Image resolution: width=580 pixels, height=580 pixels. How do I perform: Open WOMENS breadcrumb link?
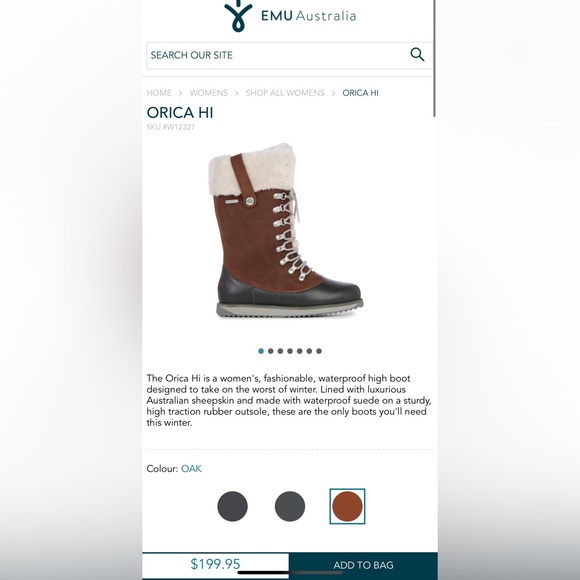tap(209, 93)
